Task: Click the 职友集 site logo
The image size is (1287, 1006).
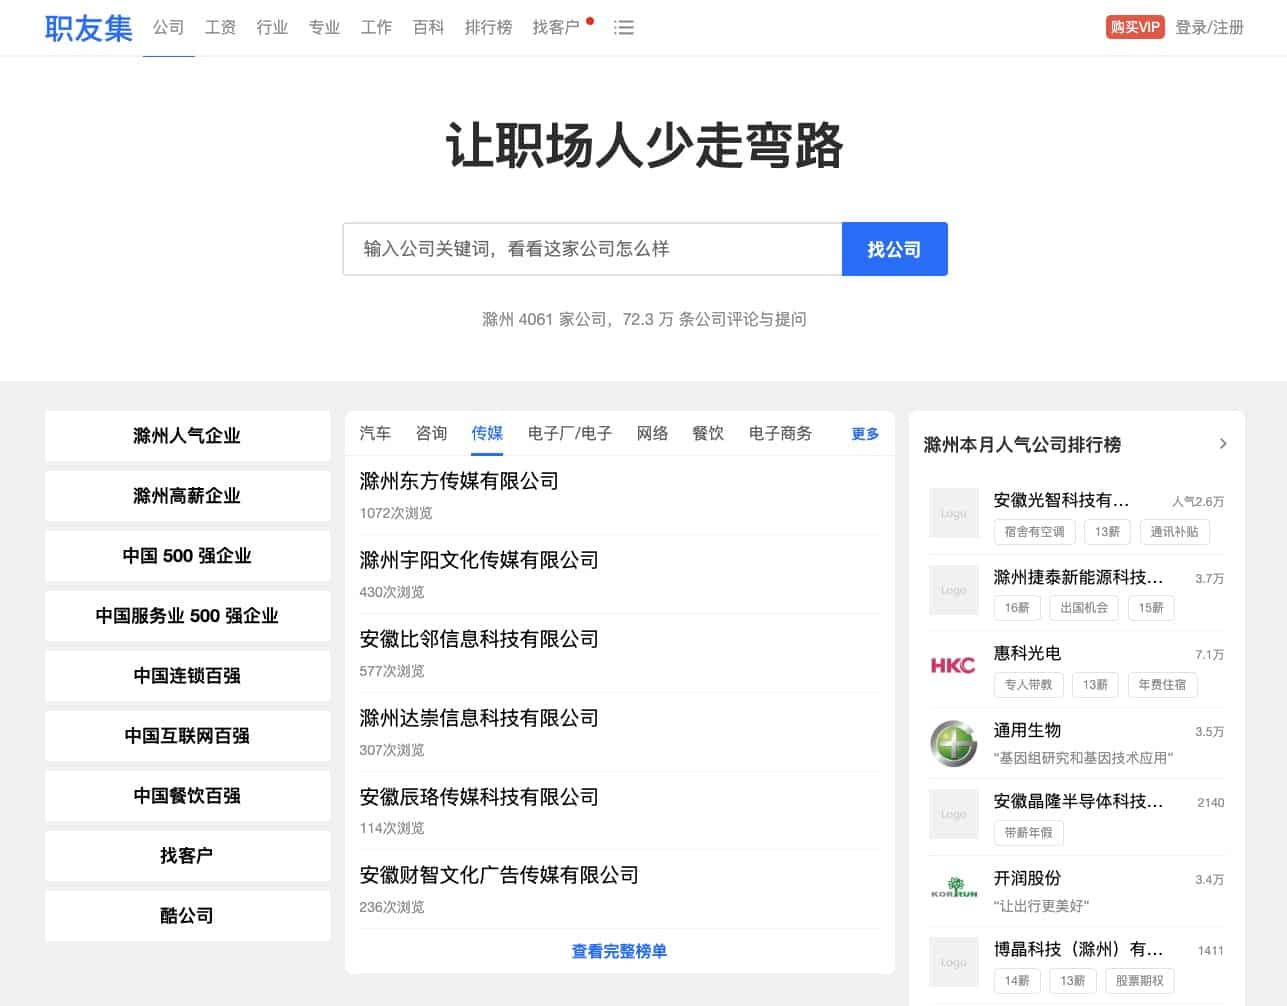Action: click(x=87, y=28)
